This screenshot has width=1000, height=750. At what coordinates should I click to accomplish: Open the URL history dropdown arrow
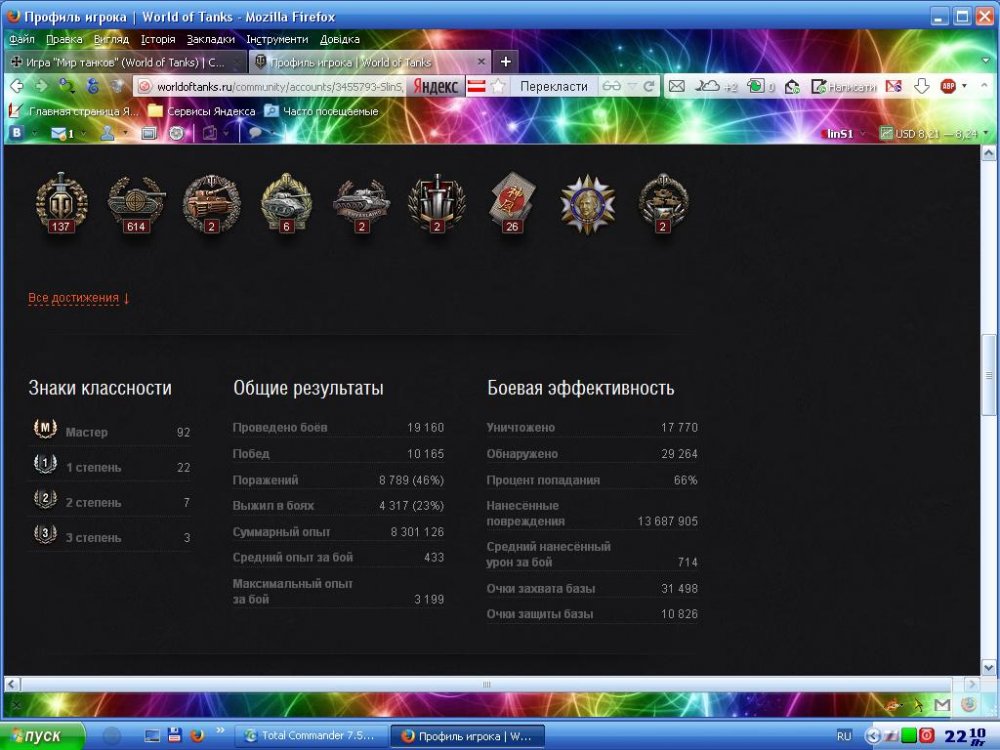[632, 86]
